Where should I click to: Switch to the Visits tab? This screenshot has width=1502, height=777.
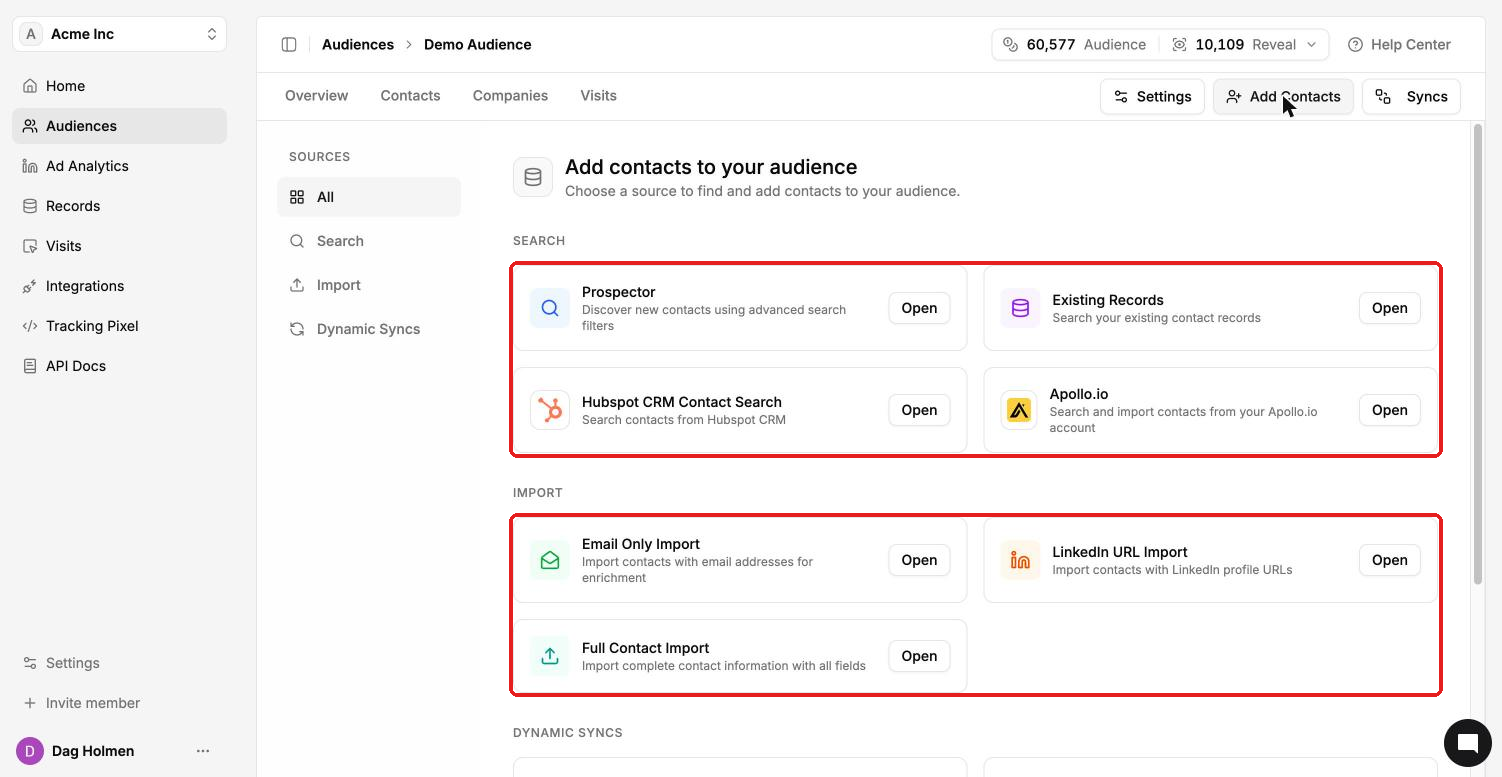click(598, 96)
